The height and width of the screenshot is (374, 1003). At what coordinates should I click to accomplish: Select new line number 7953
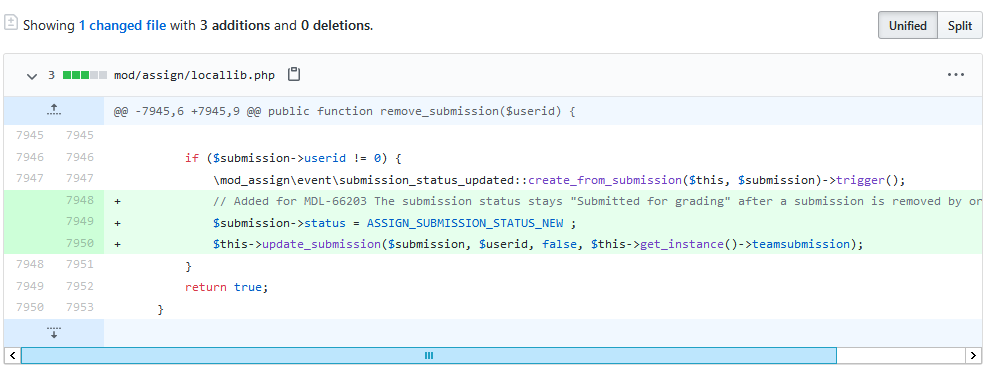point(79,308)
